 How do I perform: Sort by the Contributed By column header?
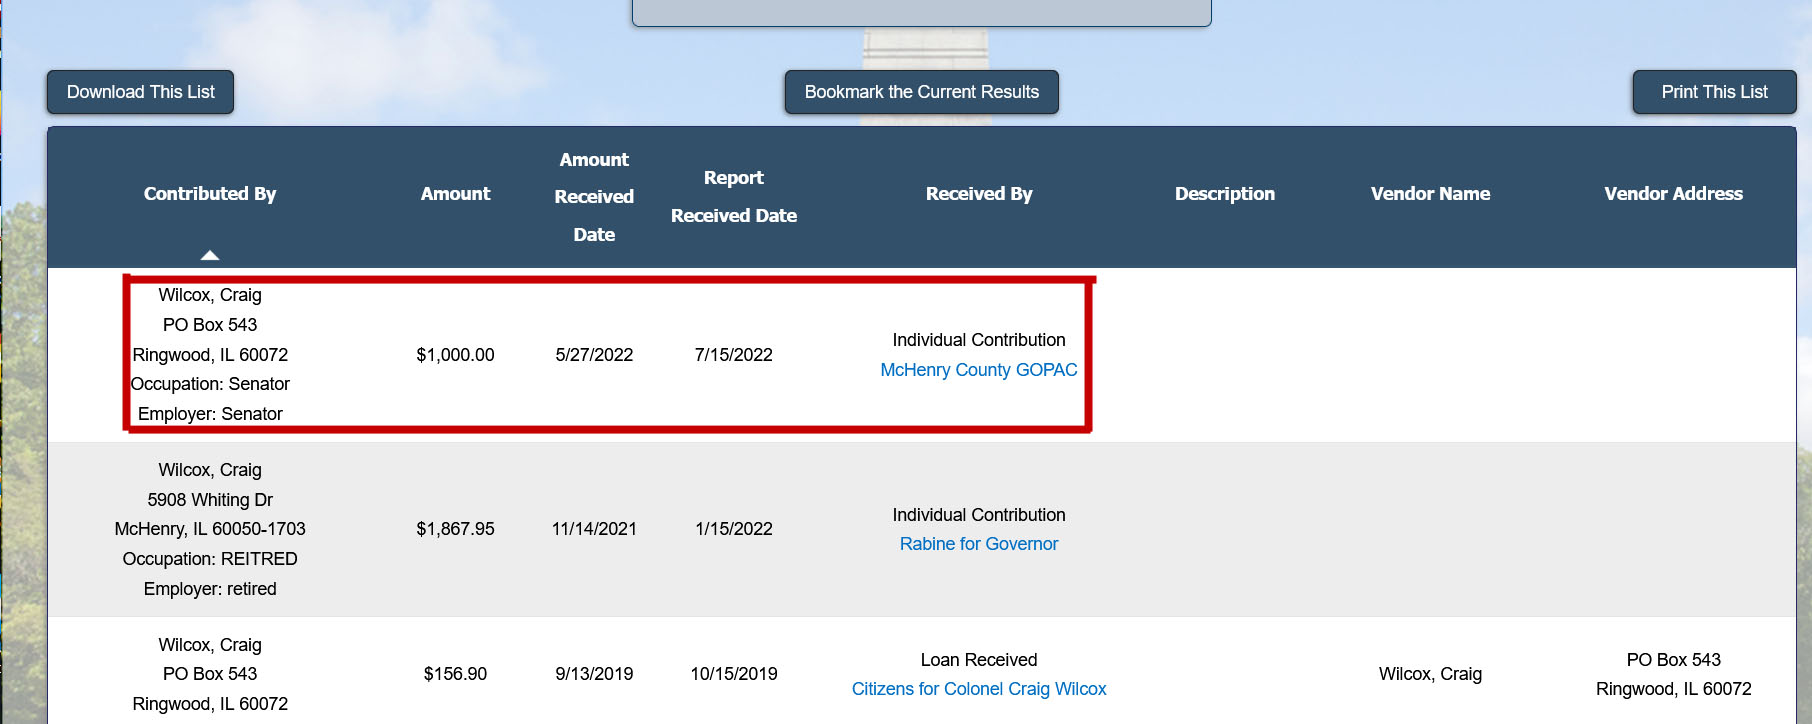tap(209, 194)
